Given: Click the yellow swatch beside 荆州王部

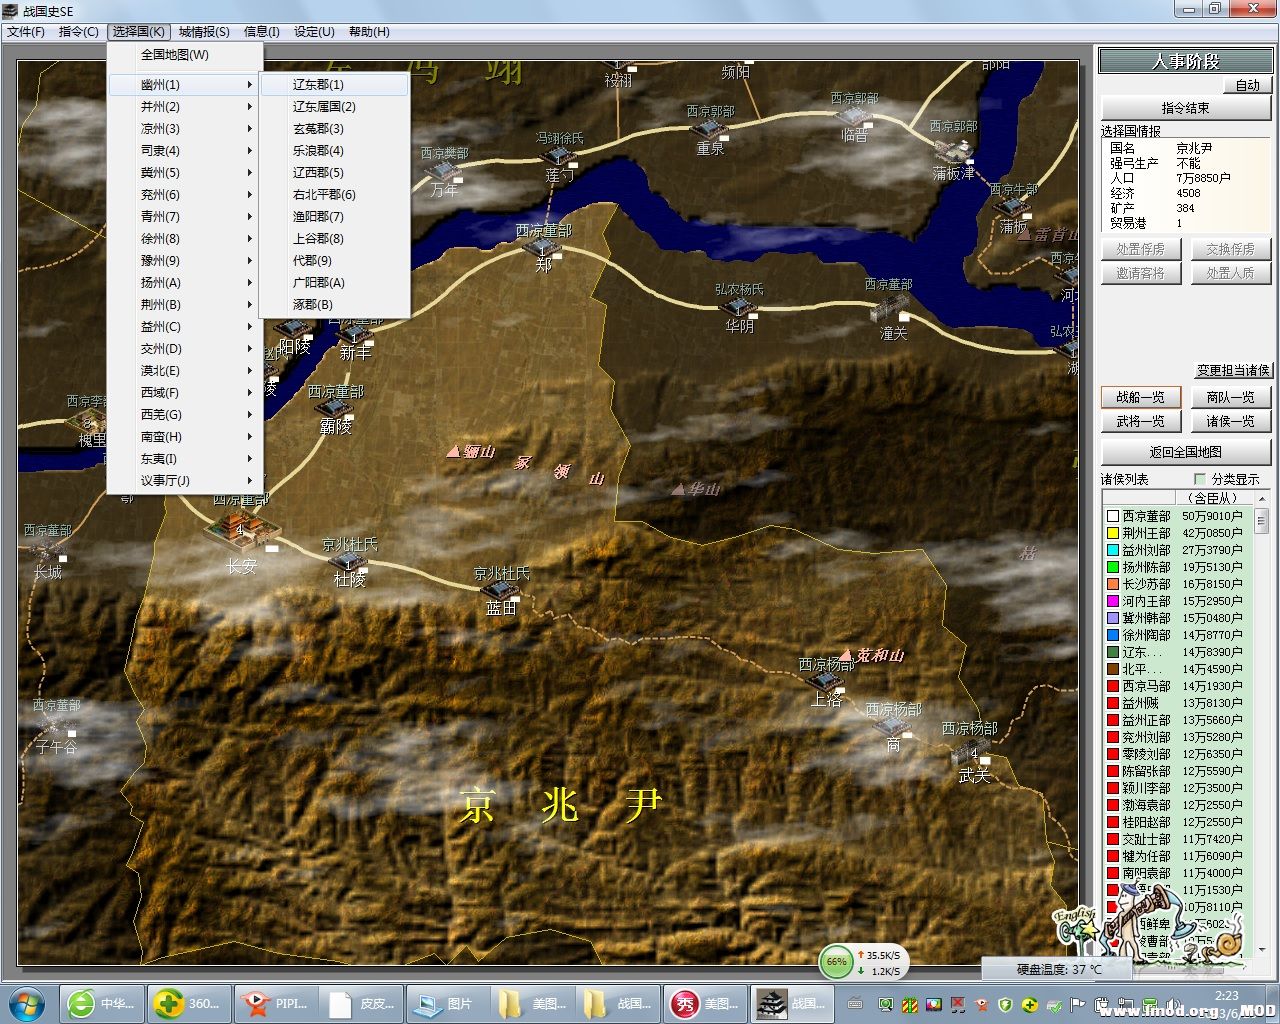Looking at the screenshot, I should [x=1112, y=533].
